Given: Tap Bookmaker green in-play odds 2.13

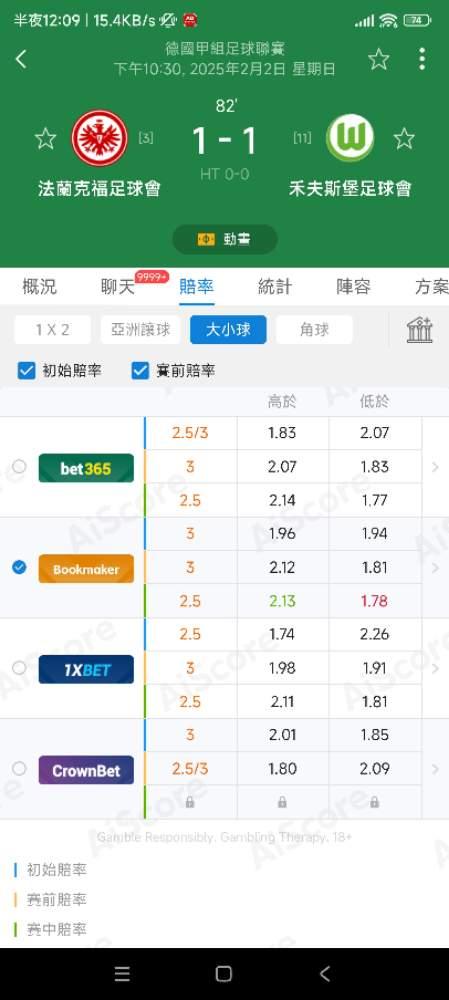Looking at the screenshot, I should tap(283, 601).
